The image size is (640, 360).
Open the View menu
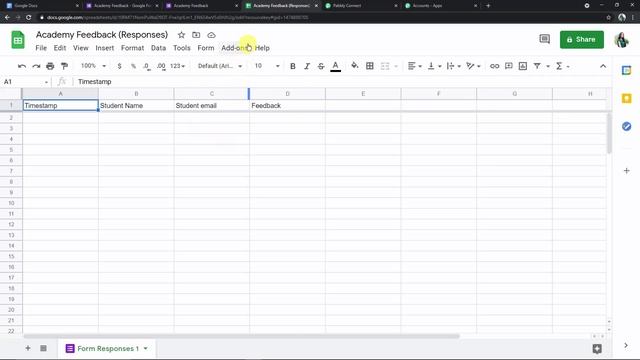click(81, 48)
